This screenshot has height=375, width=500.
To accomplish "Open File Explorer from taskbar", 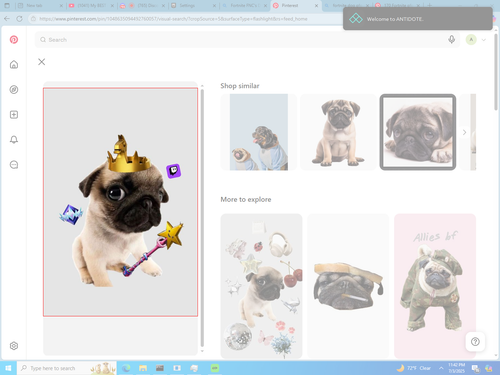I will [143, 368].
